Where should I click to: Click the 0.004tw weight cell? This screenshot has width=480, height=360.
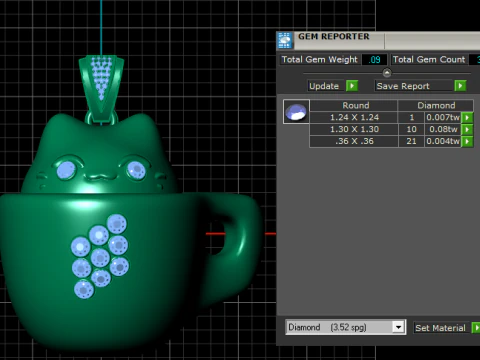[443, 141]
